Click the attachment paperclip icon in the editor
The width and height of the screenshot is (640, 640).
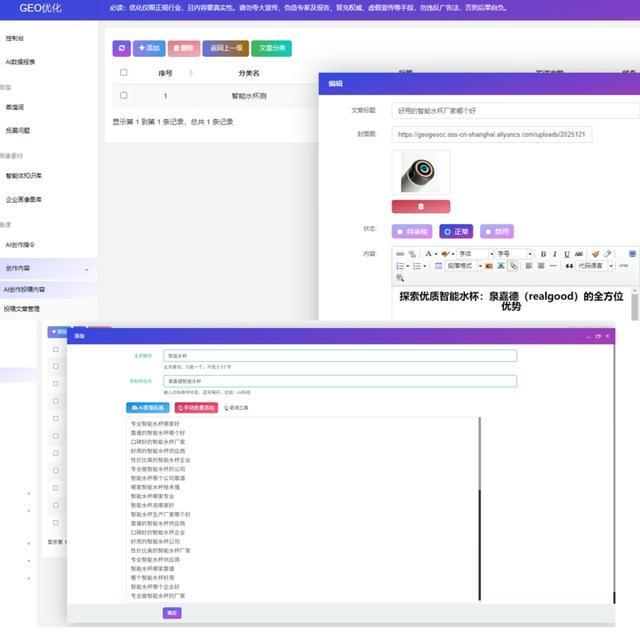pyautogui.click(x=513, y=266)
